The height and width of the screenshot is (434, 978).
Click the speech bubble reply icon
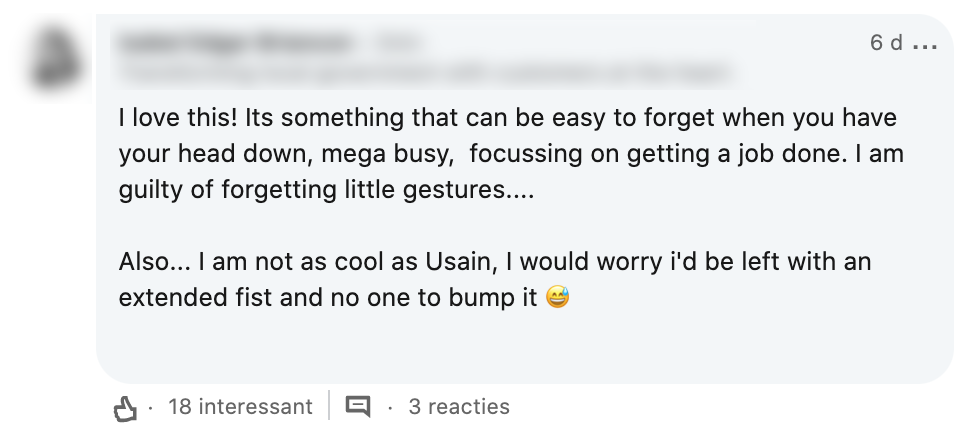(x=357, y=407)
